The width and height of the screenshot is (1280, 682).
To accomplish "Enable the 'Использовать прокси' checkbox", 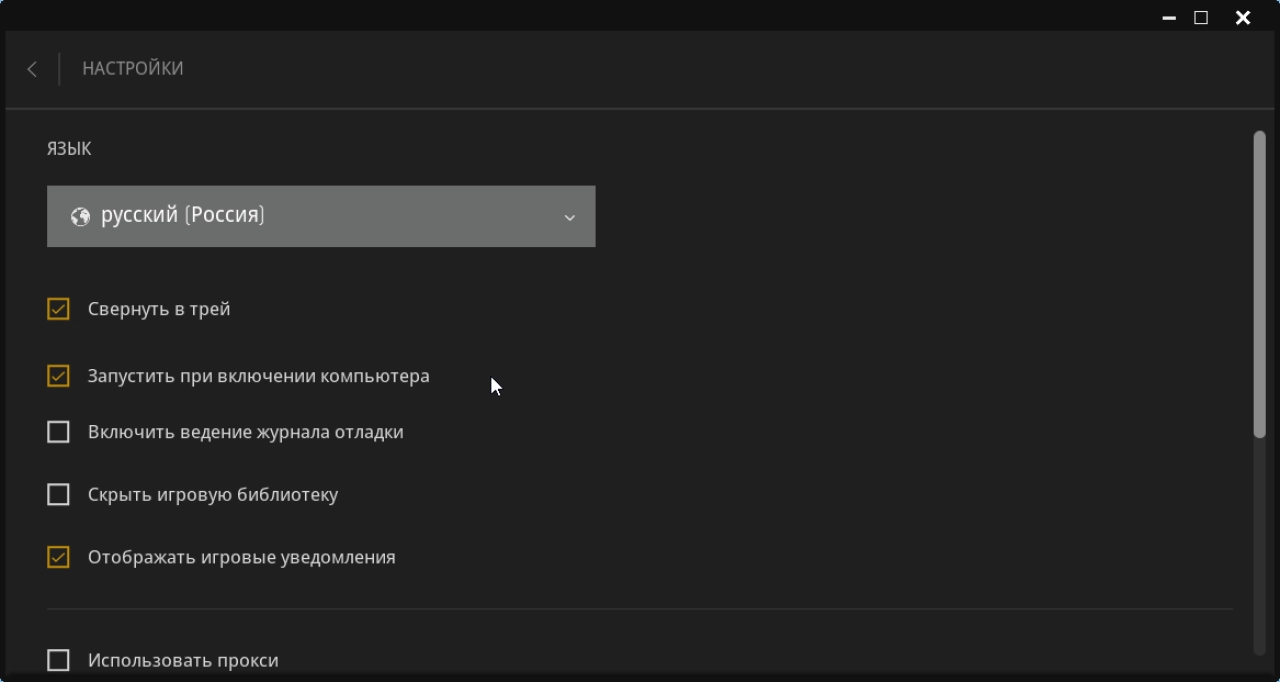I will (58, 660).
